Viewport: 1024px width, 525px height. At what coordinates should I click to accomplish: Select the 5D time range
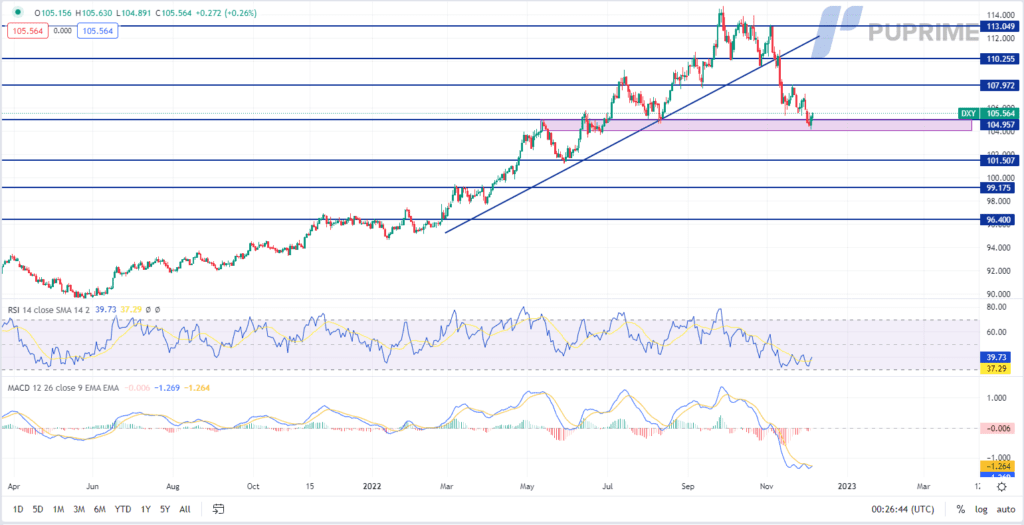click(38, 509)
